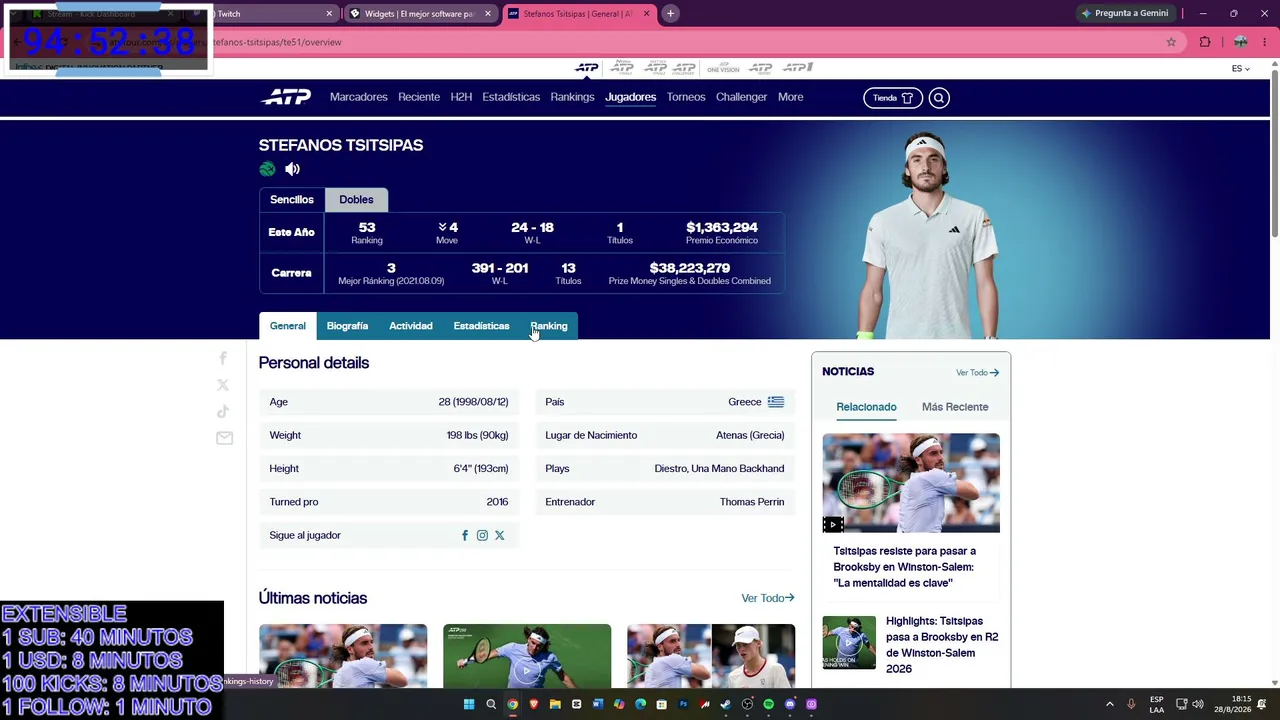Open the Highlights Tsitsipas Brooksby R2 link

click(x=942, y=645)
